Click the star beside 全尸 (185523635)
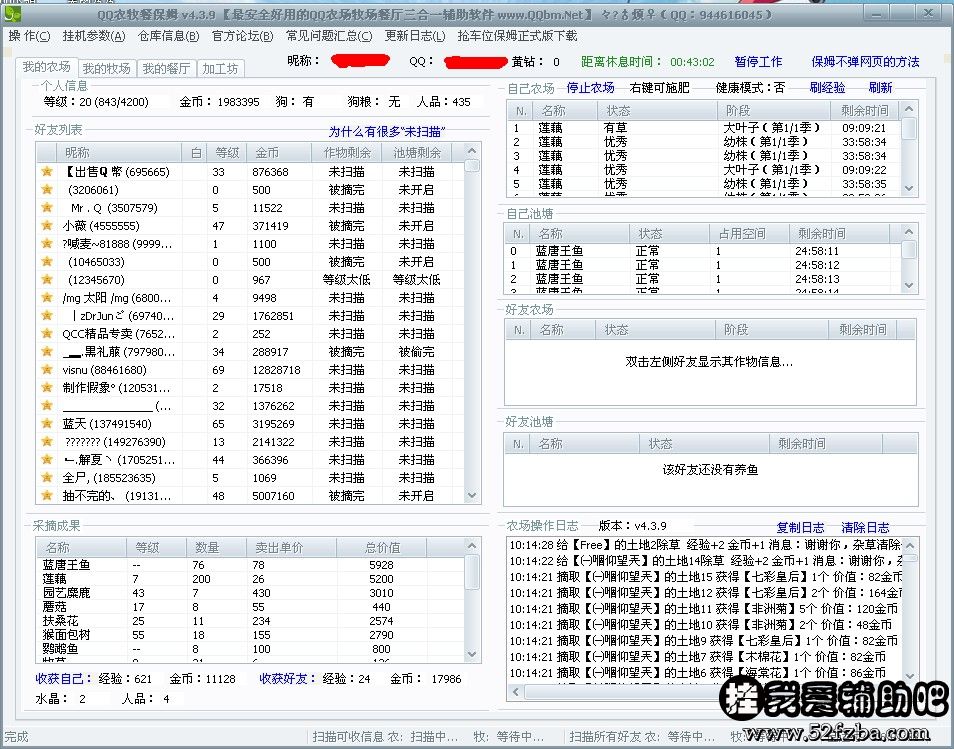Image resolution: width=954 pixels, height=749 pixels. [x=47, y=478]
